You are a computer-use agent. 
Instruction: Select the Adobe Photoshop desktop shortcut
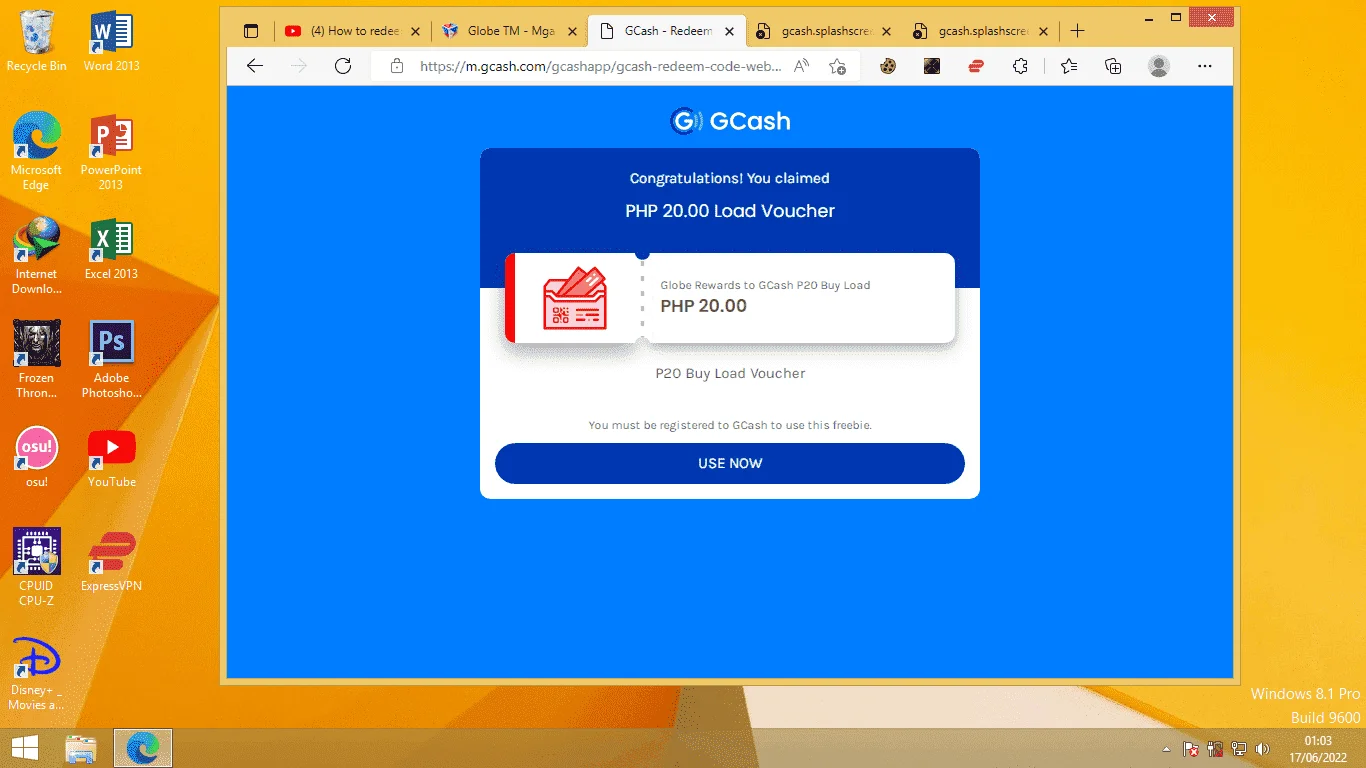coord(111,360)
